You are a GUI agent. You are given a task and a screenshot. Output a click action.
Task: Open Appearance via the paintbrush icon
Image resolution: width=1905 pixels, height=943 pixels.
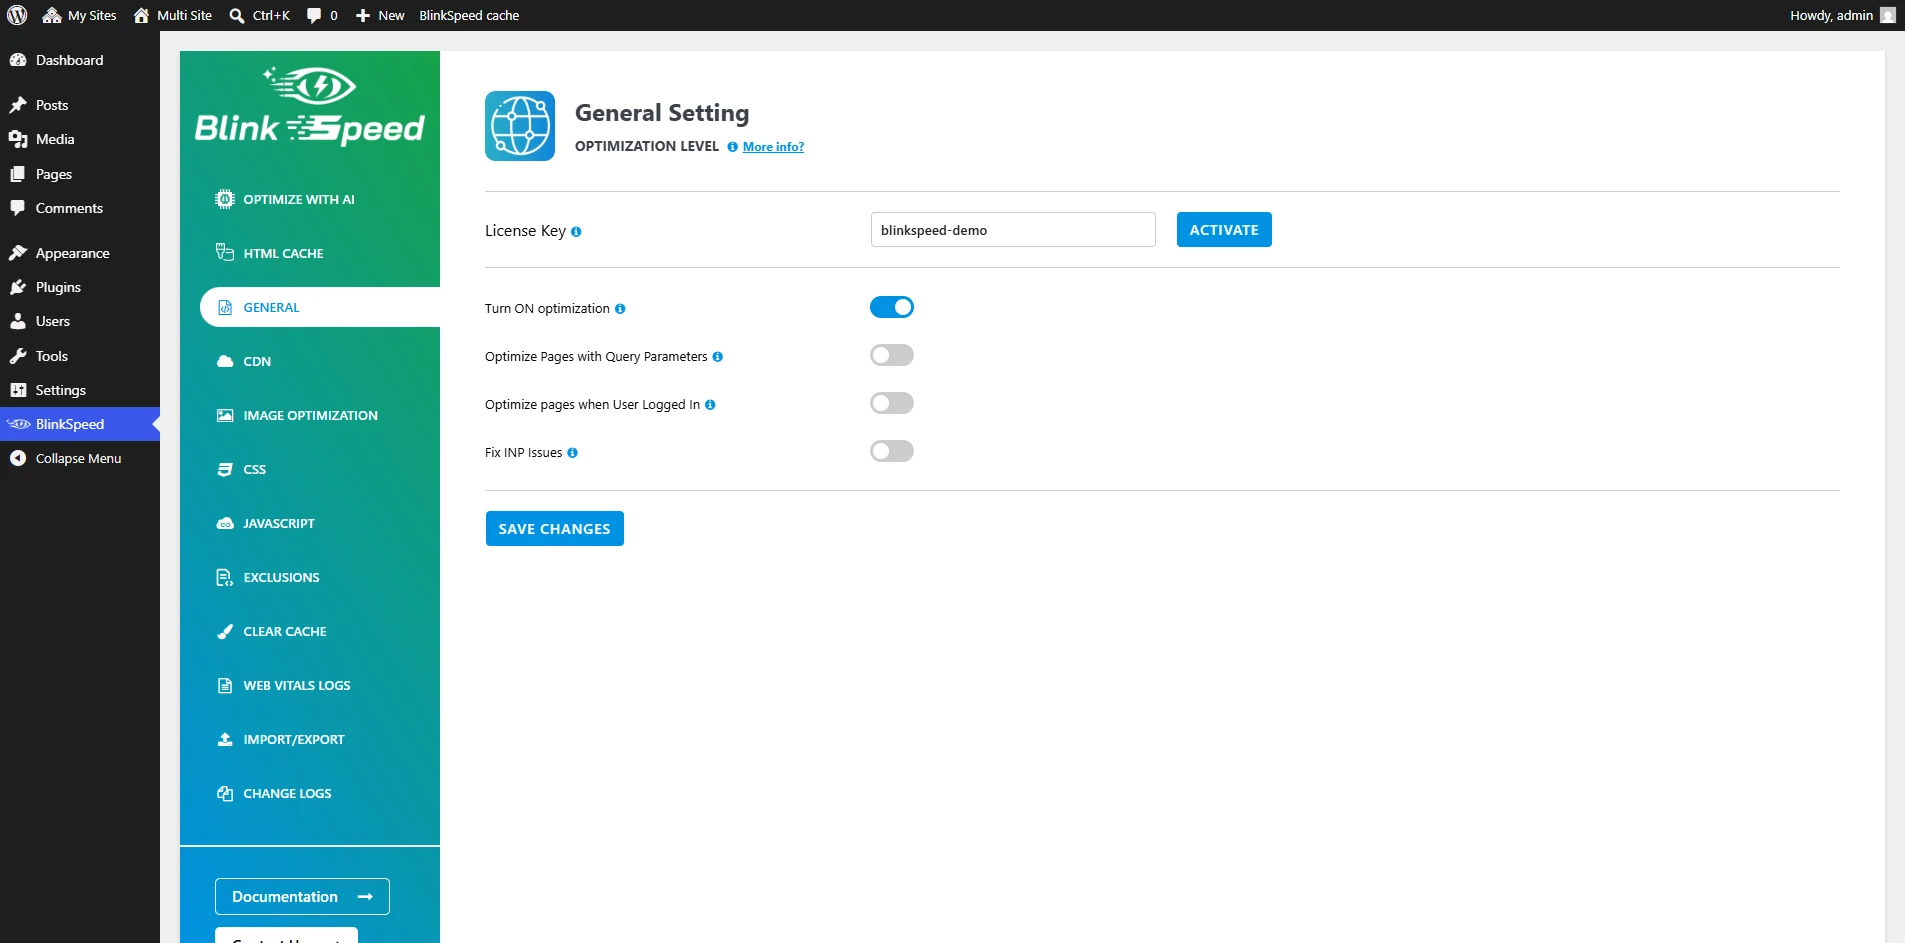[x=18, y=253]
